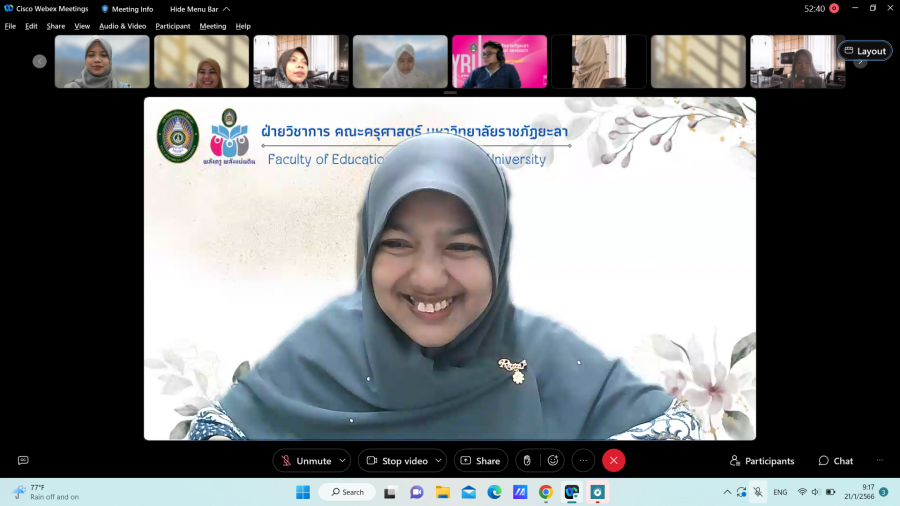Screen dimensions: 900x506
Task: Open panel options ellipsis beside Chat
Action: pyautogui.click(x=880, y=460)
